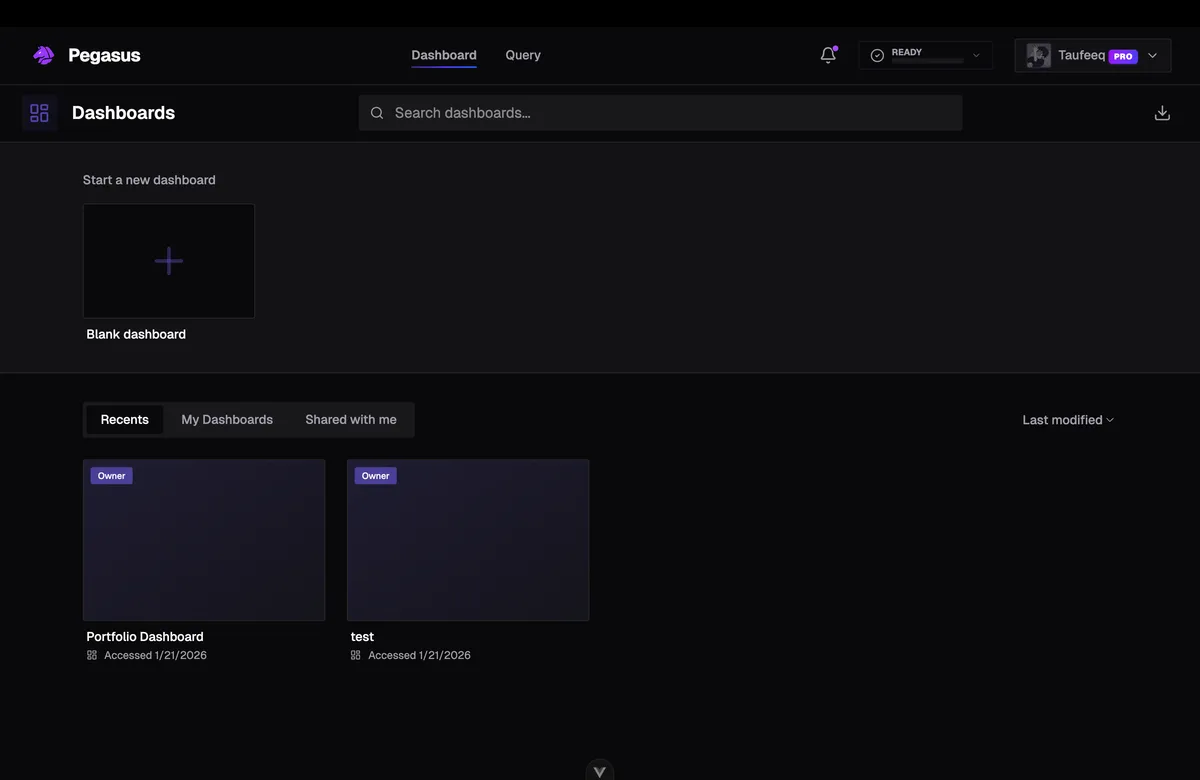Open the Taufeeq account menu chevron
The height and width of the screenshot is (780, 1200).
click(1153, 56)
